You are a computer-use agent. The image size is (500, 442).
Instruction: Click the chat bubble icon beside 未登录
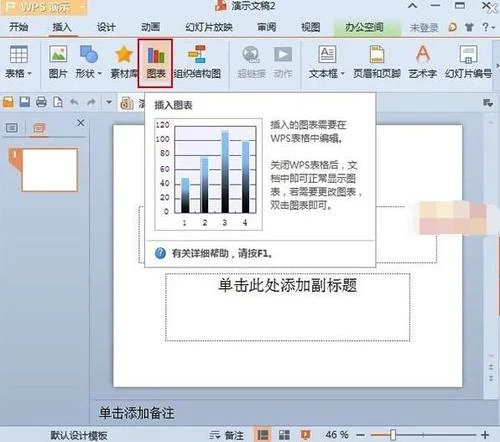(x=452, y=27)
